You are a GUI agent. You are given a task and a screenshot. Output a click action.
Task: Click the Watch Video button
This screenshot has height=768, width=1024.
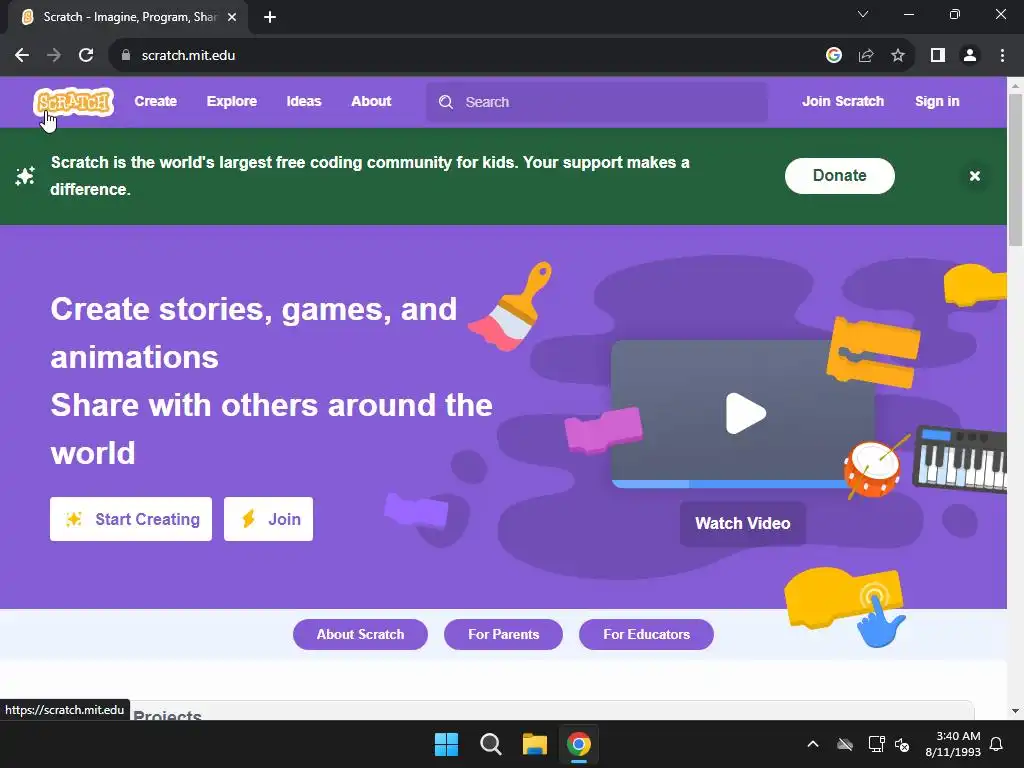pyautogui.click(x=743, y=523)
